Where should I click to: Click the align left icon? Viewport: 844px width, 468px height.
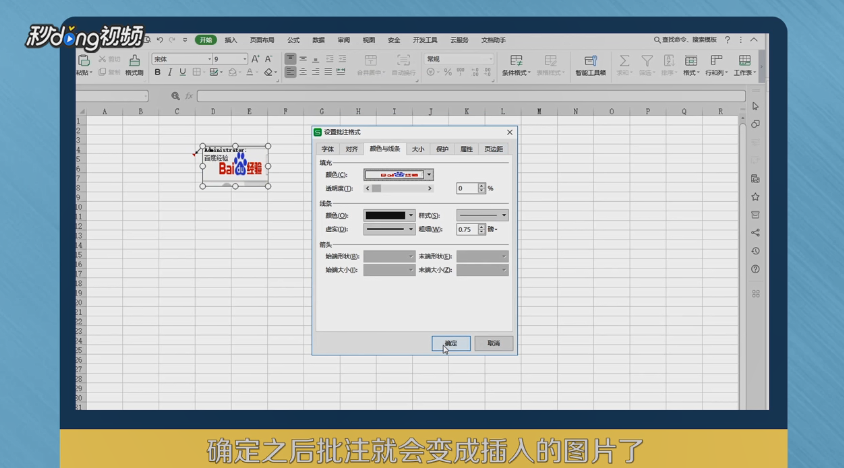click(290, 72)
